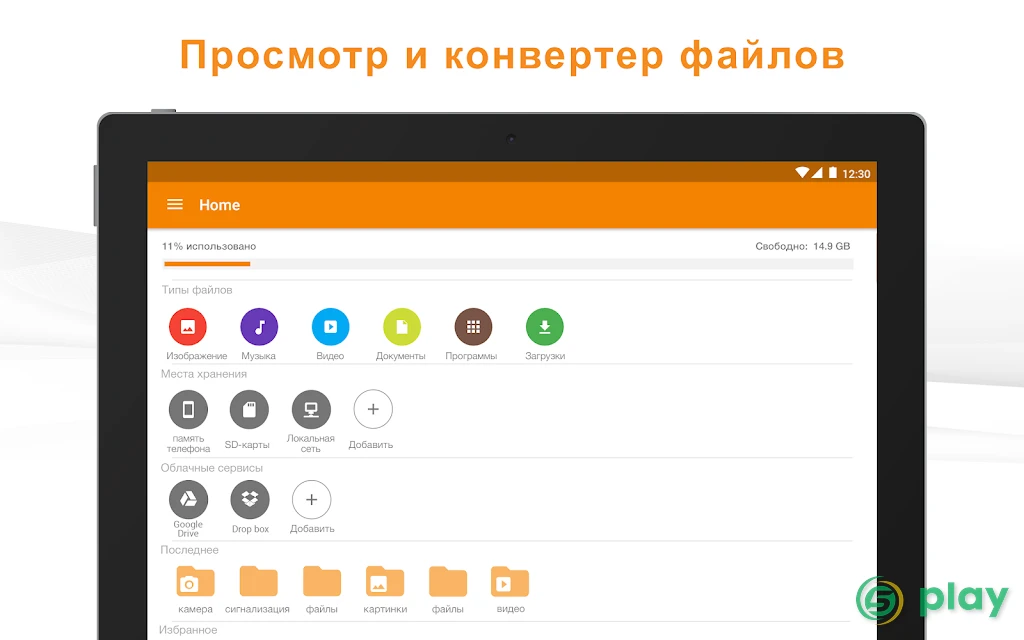Click the 'Типы файлов' section header

(x=197, y=290)
